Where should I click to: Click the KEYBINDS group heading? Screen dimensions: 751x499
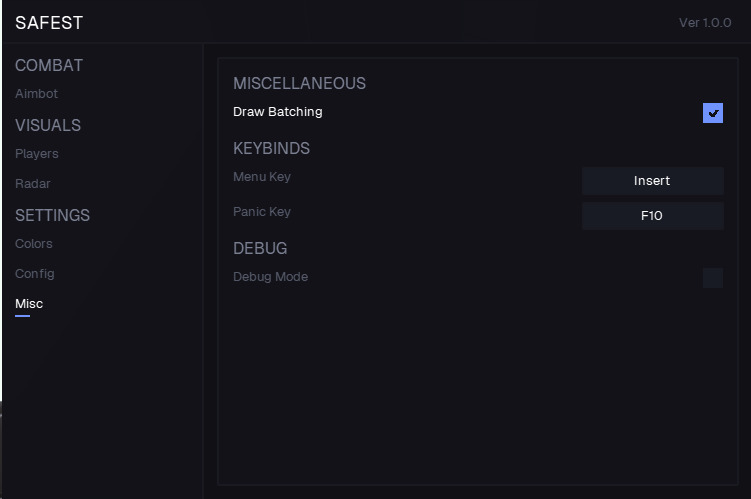click(272, 149)
